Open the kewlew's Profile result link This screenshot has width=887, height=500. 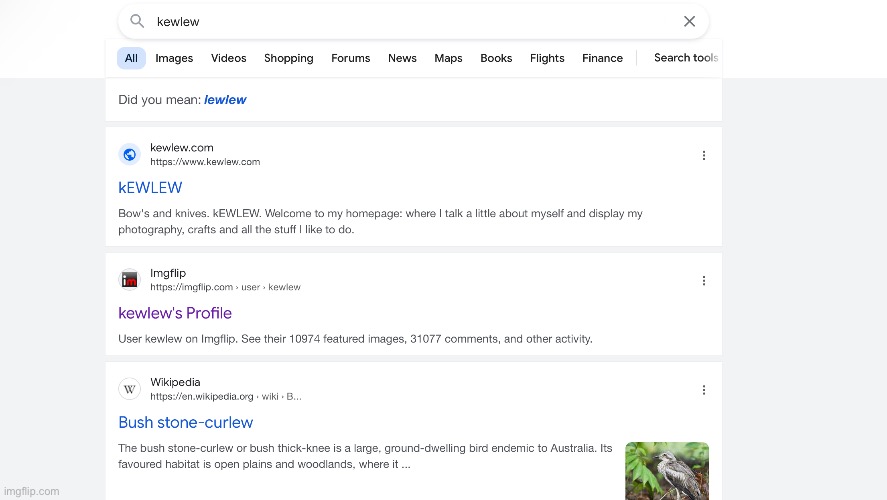click(x=175, y=313)
